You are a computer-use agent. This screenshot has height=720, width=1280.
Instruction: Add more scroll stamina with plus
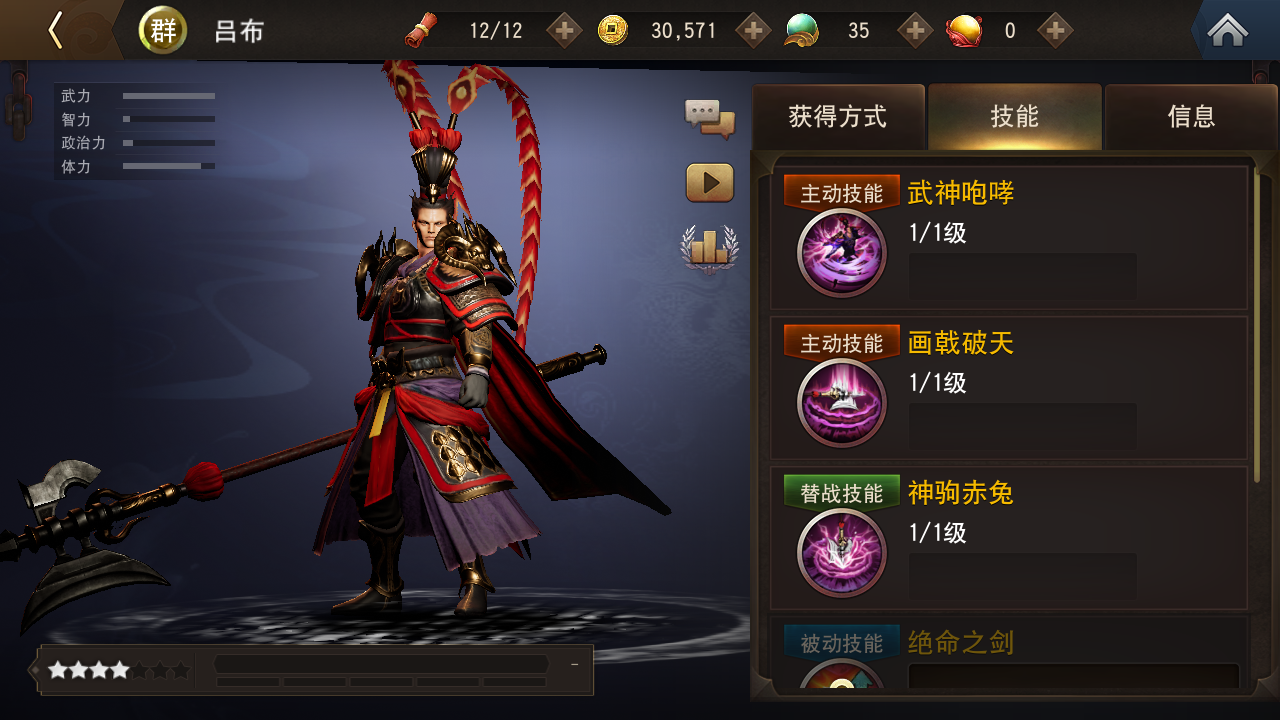[x=565, y=30]
